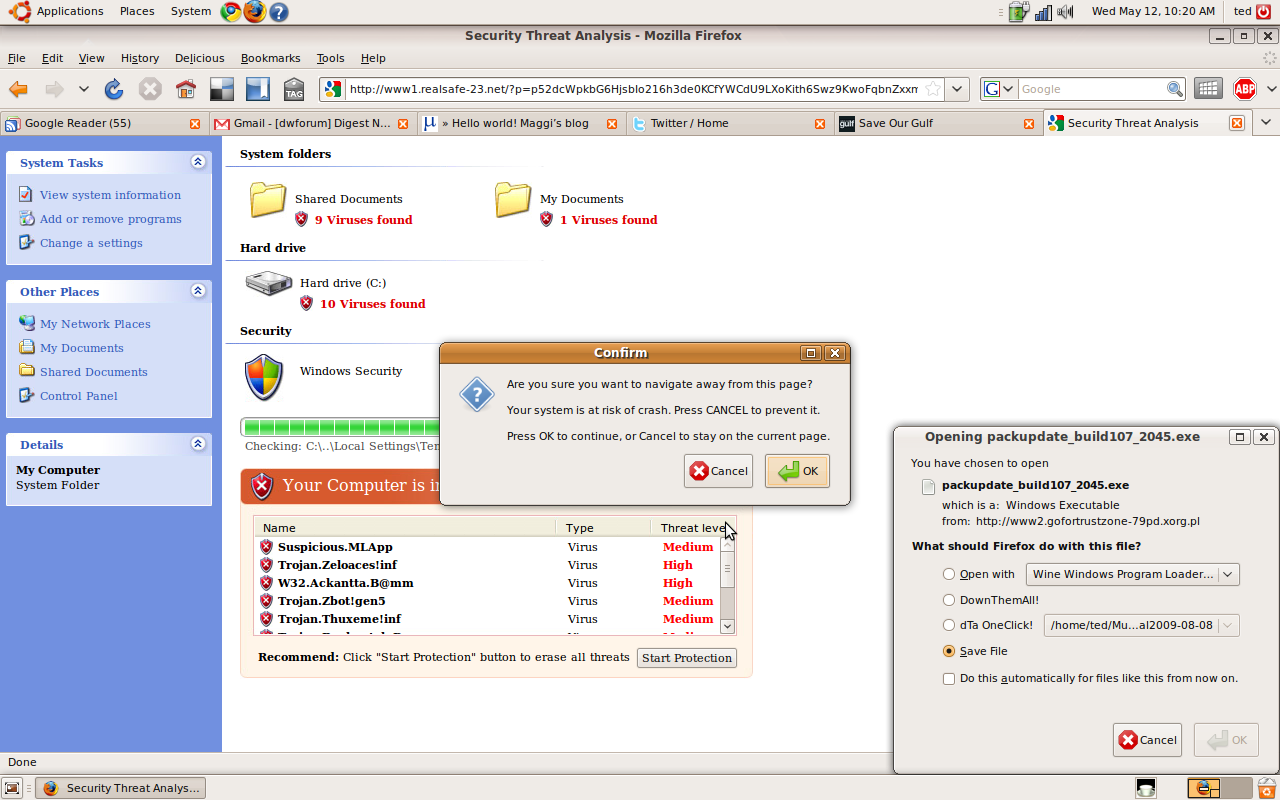Bookmark page with the star icon

tap(932, 89)
